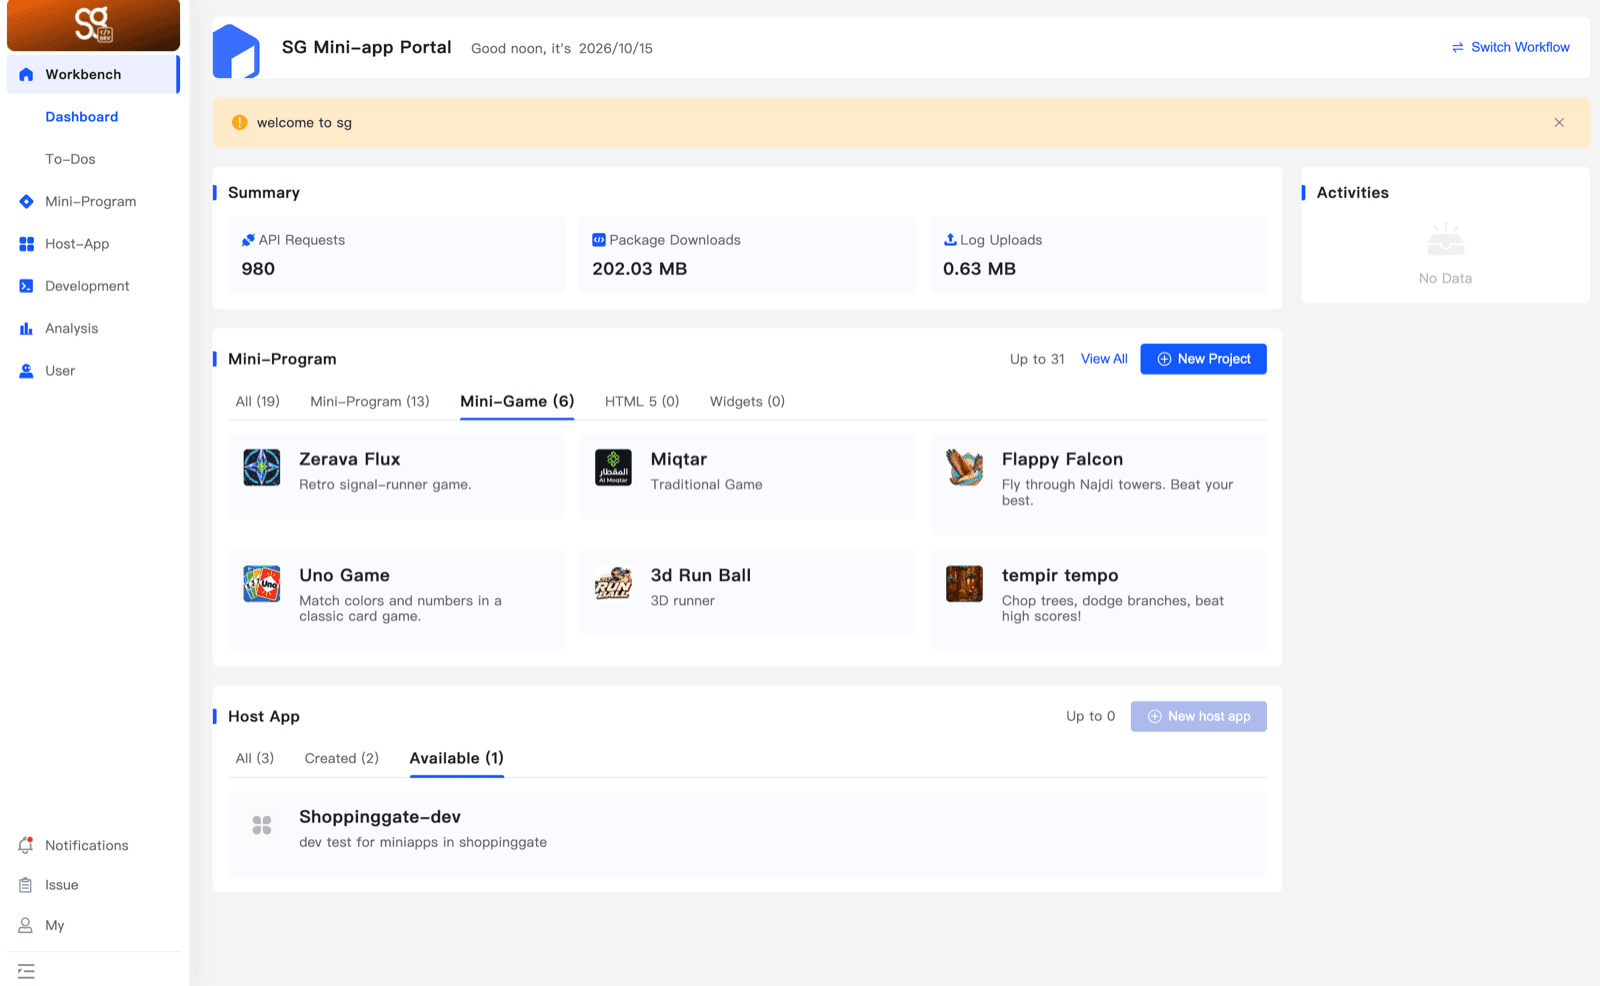
Task: Select the Available (1) host app tab
Action: tap(457, 758)
